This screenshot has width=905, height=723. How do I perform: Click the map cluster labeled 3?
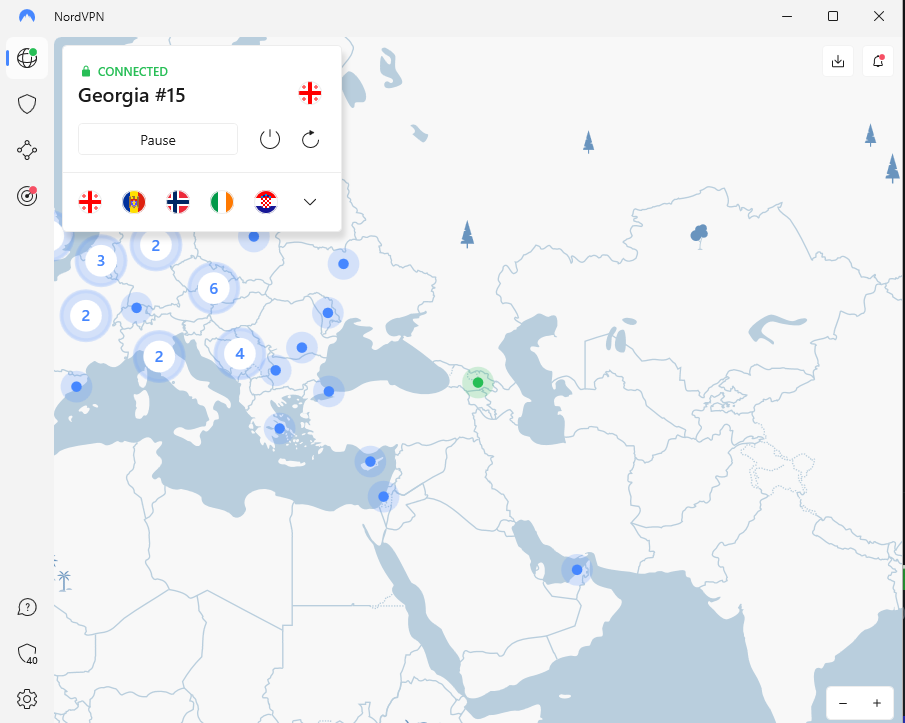[x=101, y=261]
